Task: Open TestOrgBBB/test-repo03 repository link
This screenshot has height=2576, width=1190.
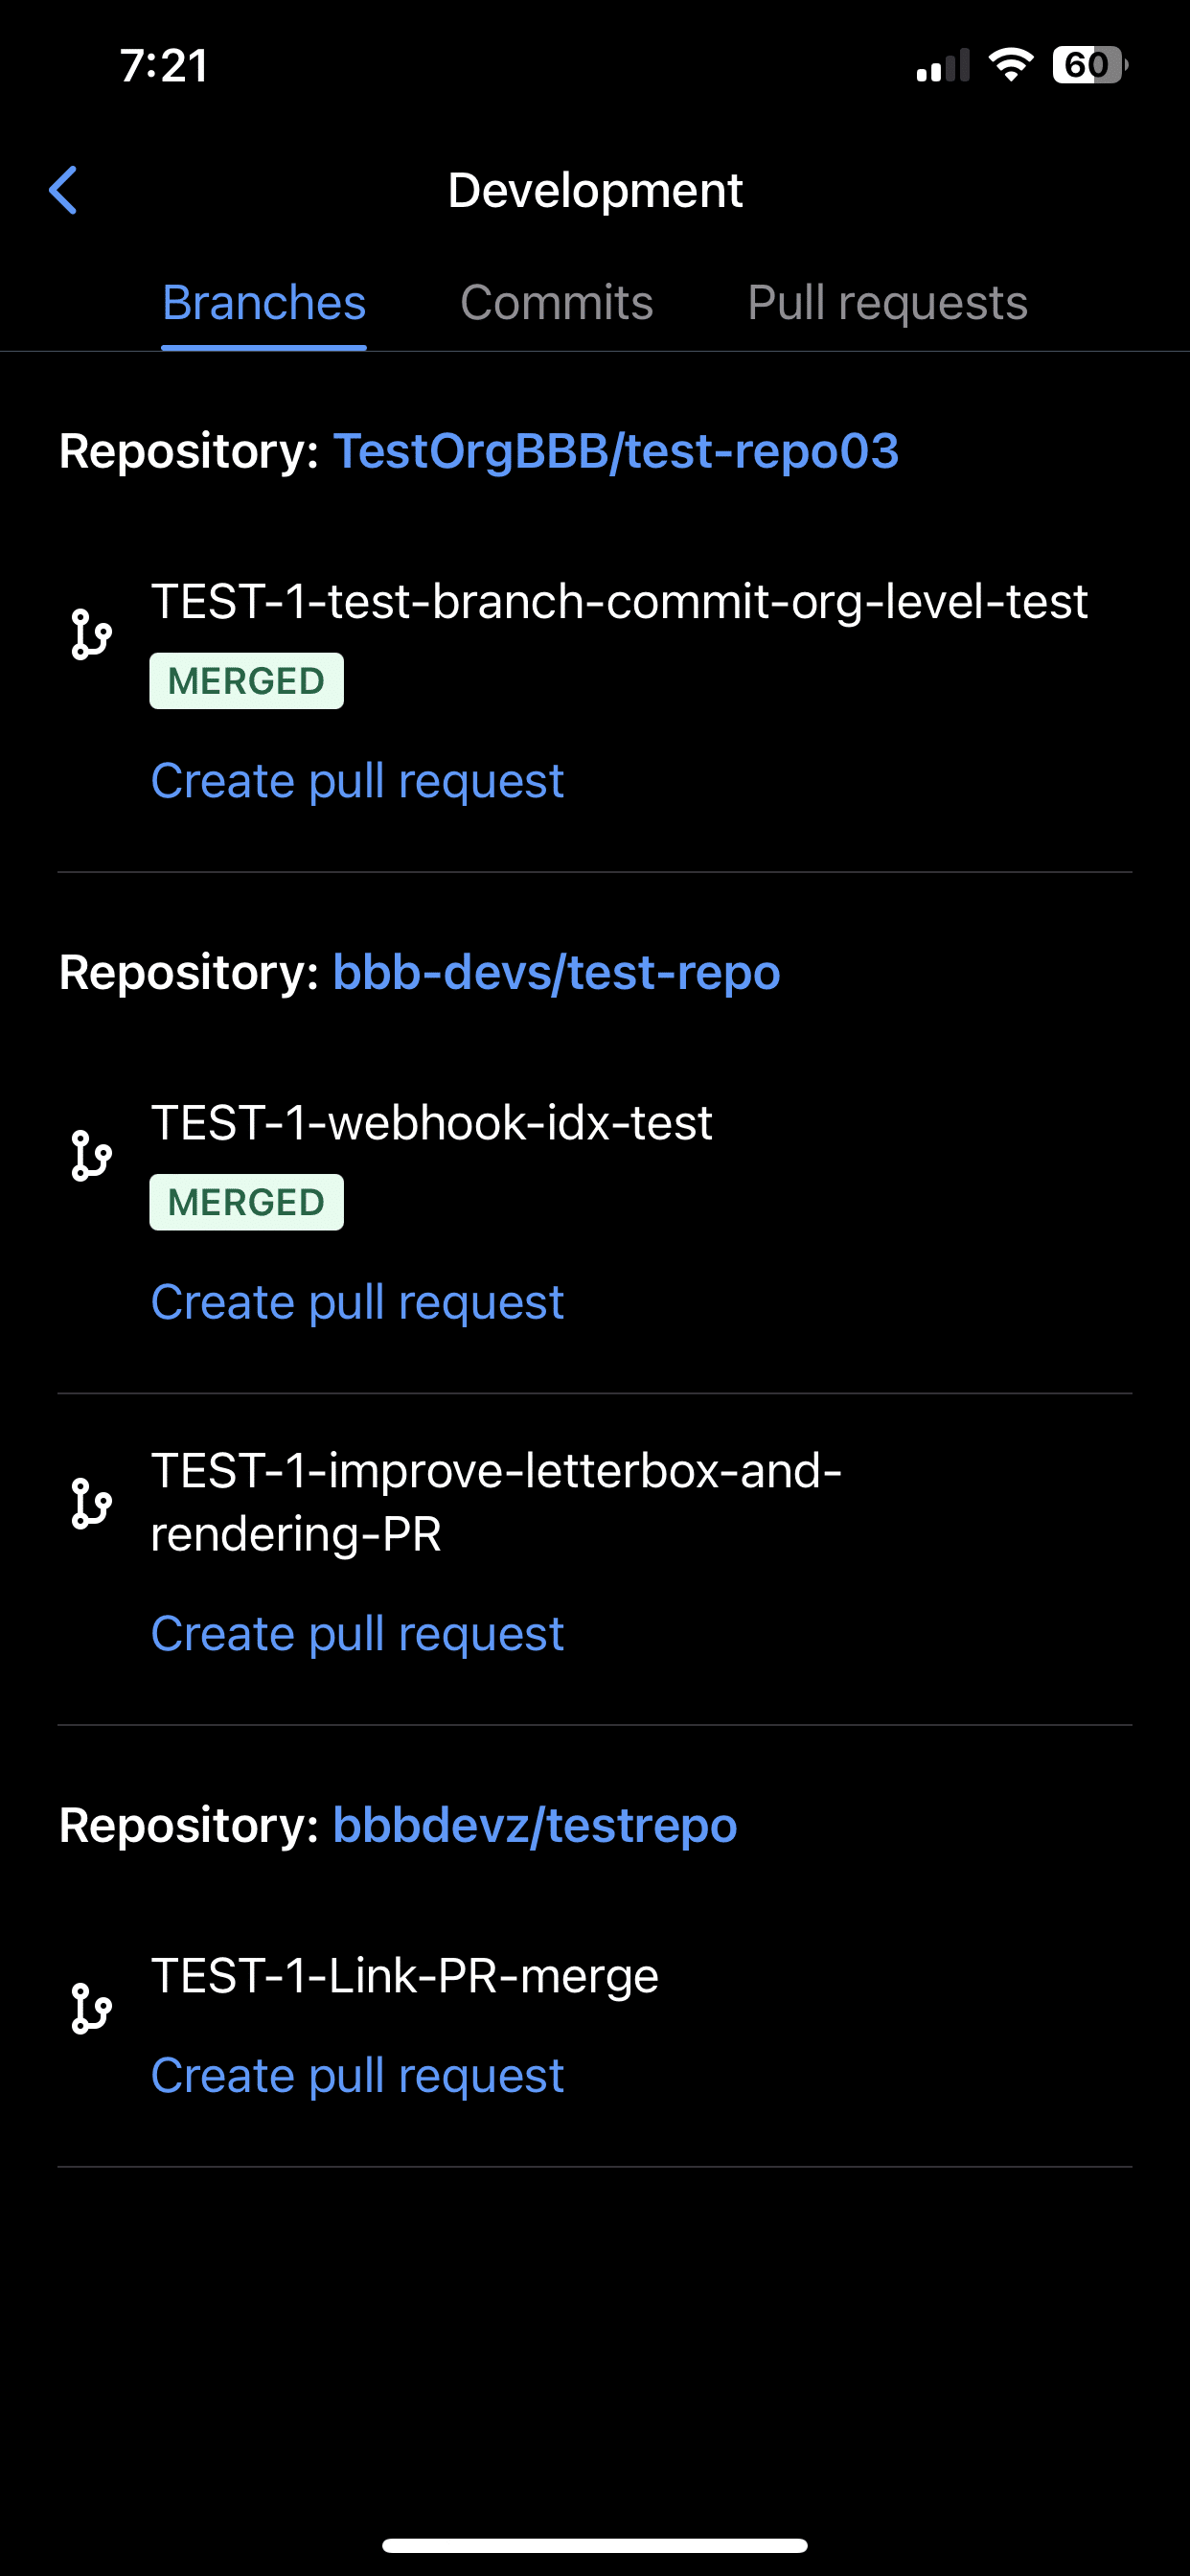Action: (616, 451)
